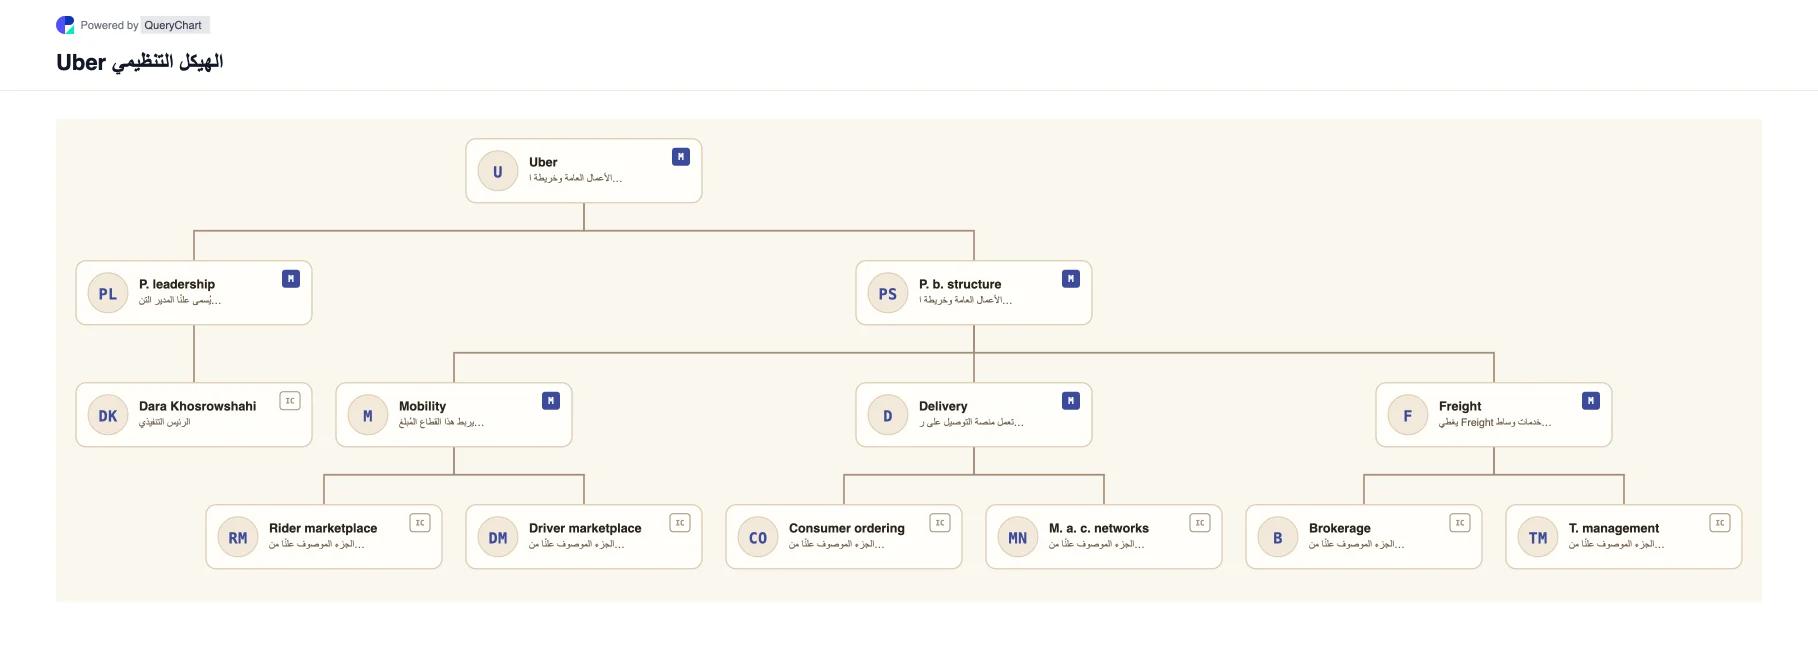Select the "Dara Khosrowshahi" name

tap(198, 406)
